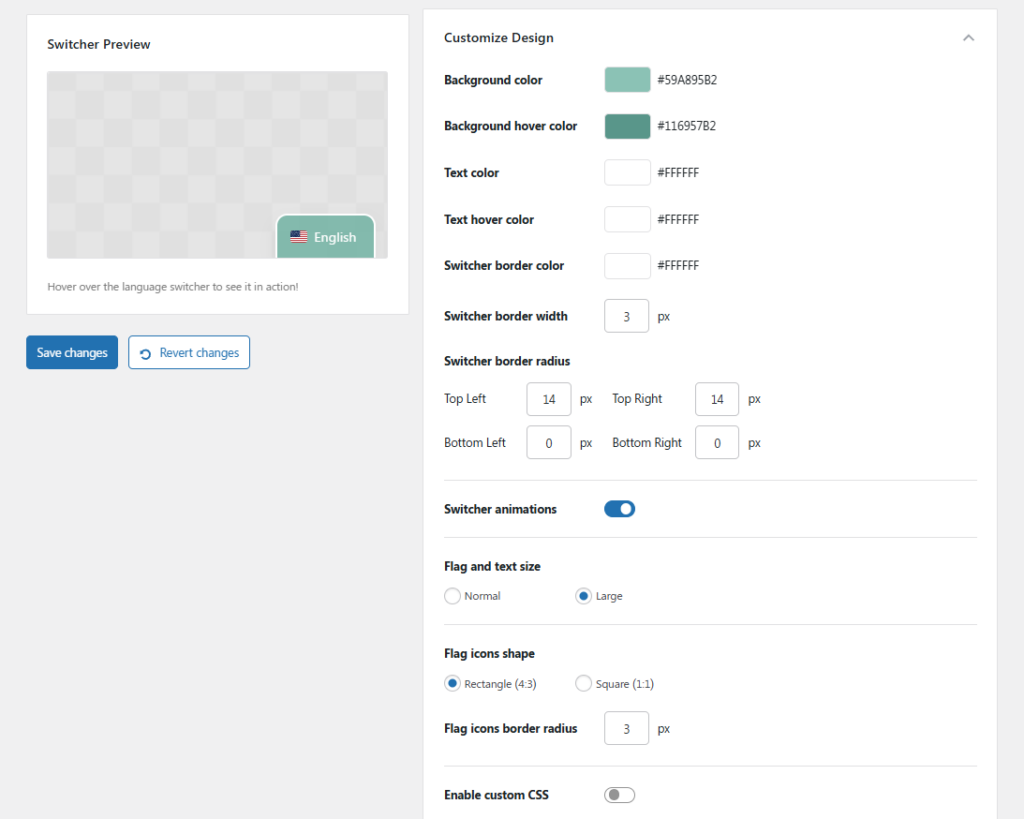Open the Background hover color swatch
1024x819 pixels.
627,126
